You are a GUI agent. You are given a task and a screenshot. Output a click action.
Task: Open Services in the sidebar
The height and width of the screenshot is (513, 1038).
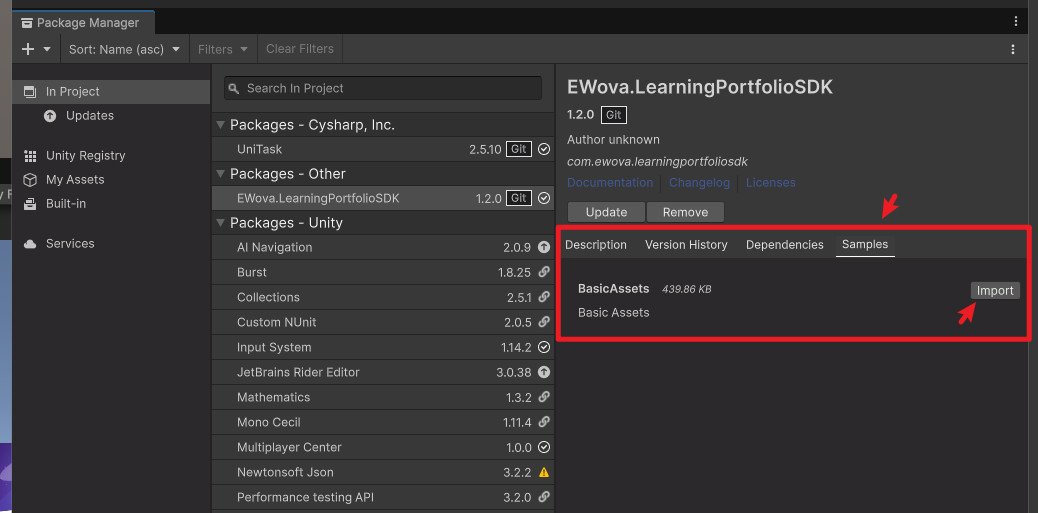pos(111,244)
